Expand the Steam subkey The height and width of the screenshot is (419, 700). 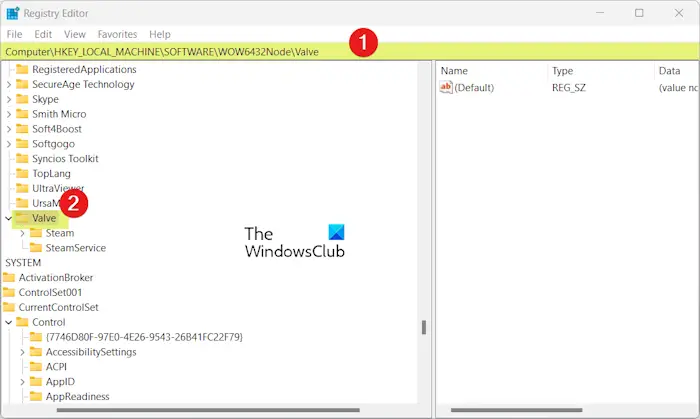[x=22, y=233]
